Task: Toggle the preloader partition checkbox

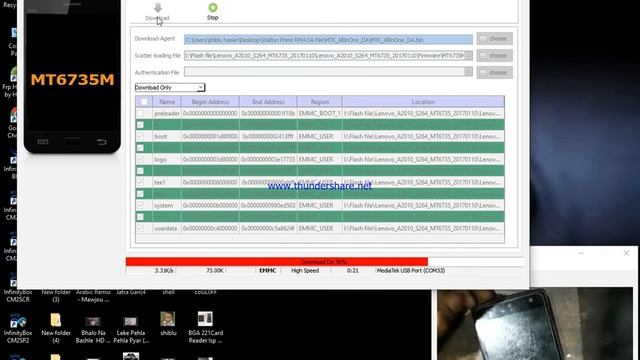Action: click(140, 113)
